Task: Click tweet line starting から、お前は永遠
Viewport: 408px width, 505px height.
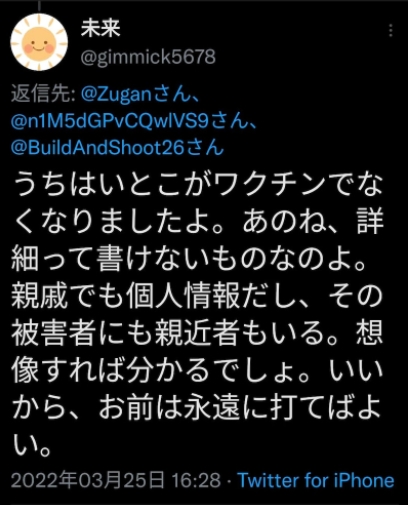Action: click(198, 407)
